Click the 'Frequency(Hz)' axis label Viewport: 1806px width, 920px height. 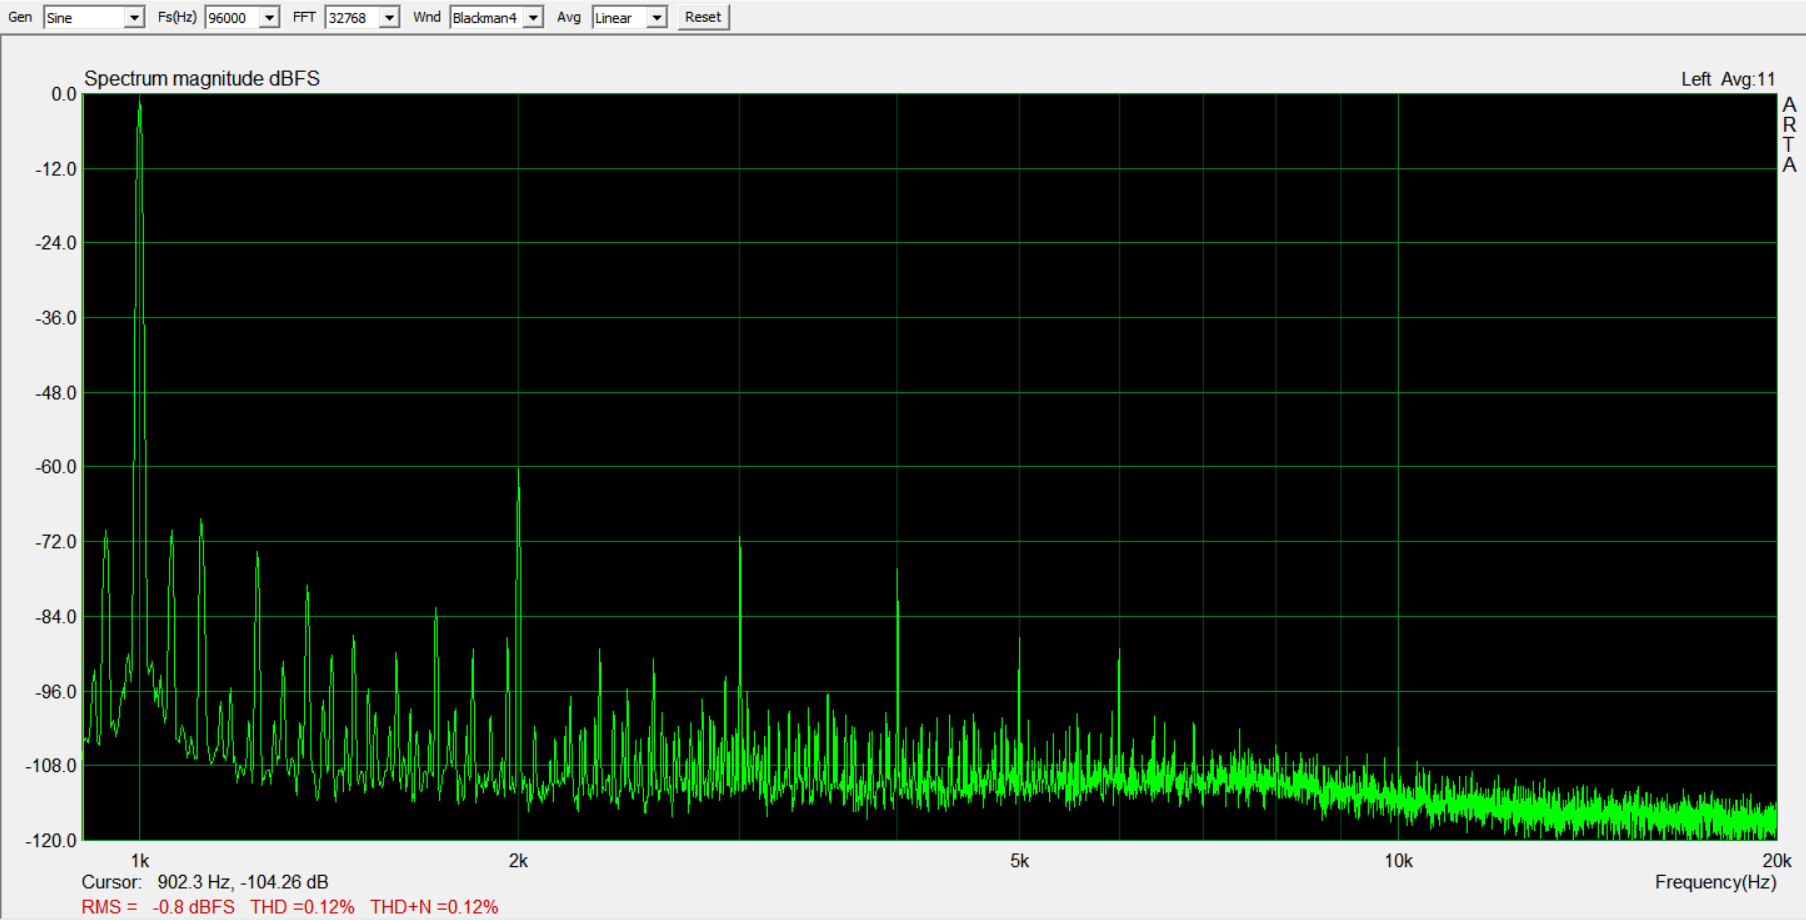coord(1716,882)
